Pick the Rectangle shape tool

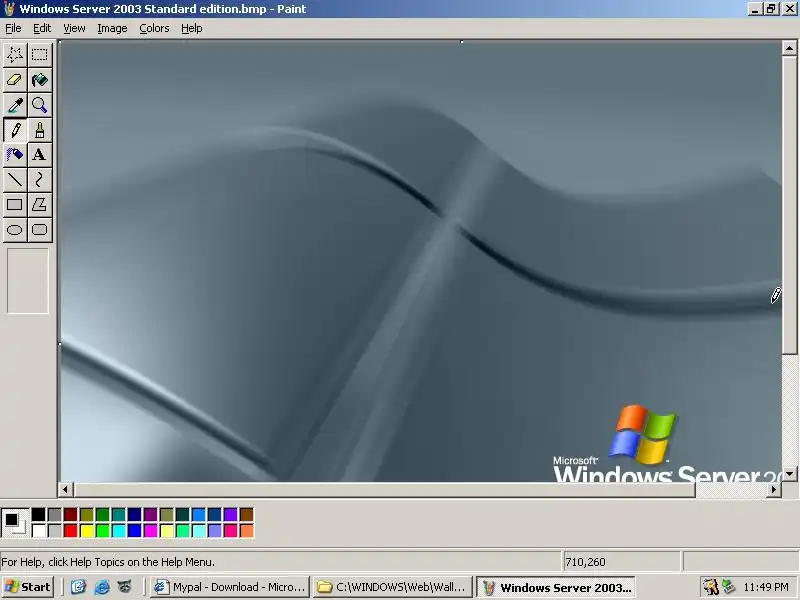pos(15,205)
